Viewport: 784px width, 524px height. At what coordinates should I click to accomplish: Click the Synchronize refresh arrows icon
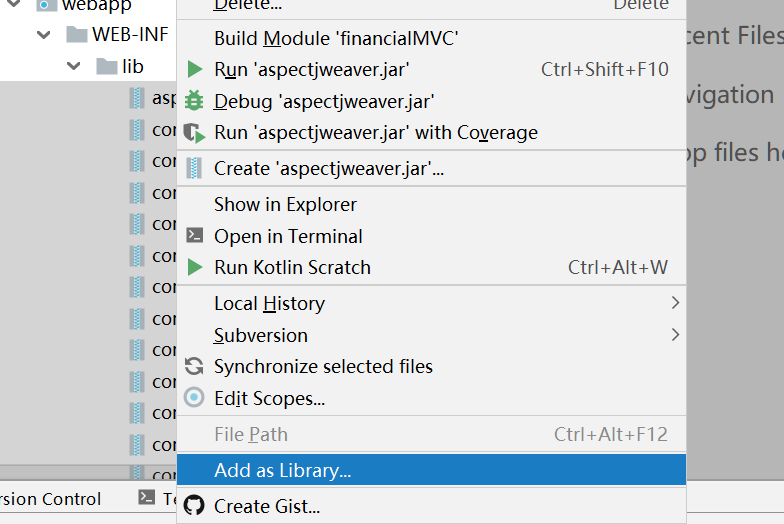pyautogui.click(x=194, y=366)
